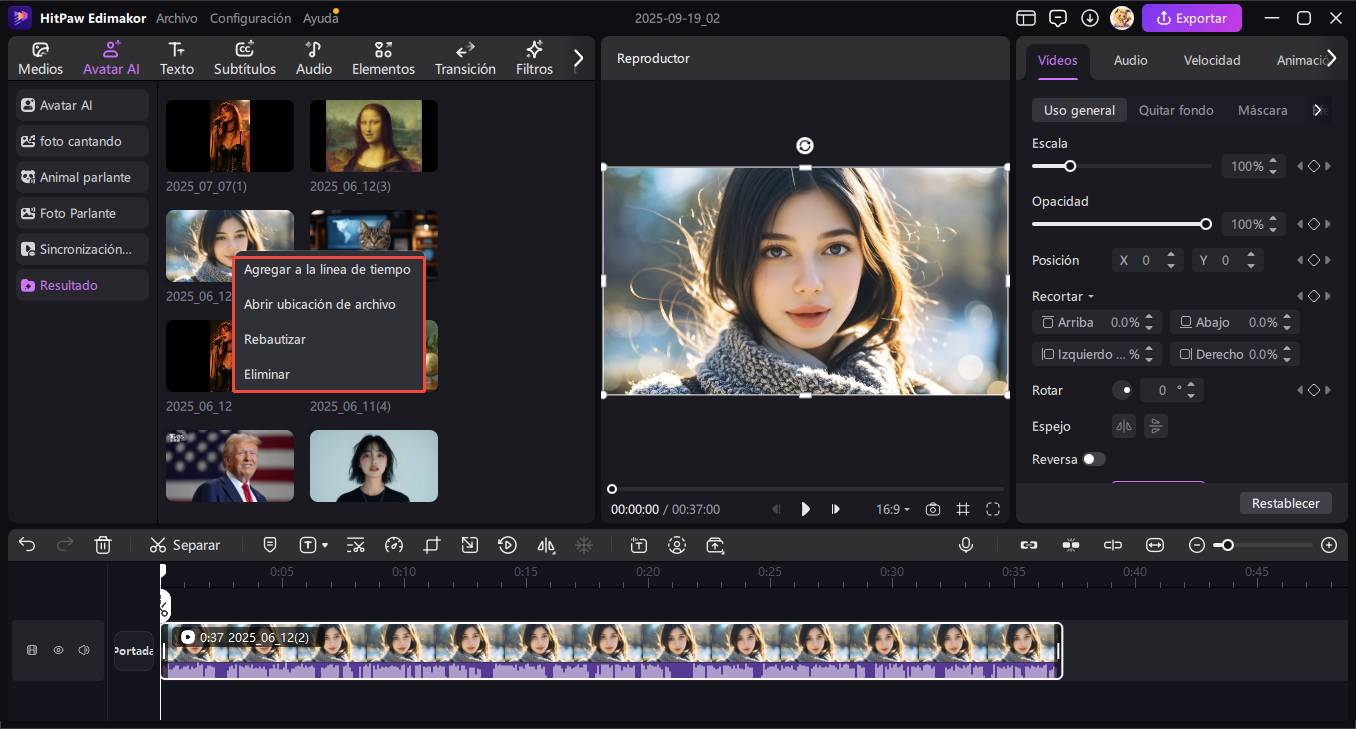
Task: Click the zoom in timeline plus icon
Action: point(1329,545)
